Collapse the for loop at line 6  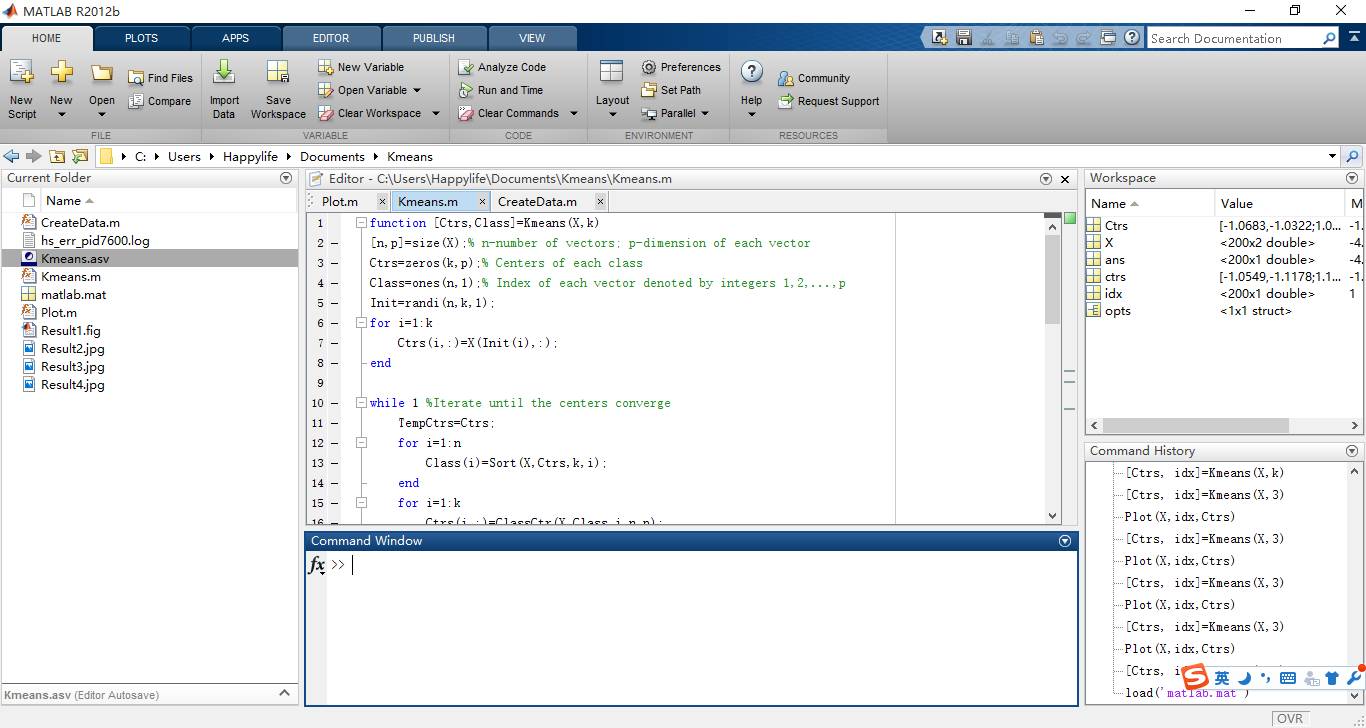coord(361,323)
